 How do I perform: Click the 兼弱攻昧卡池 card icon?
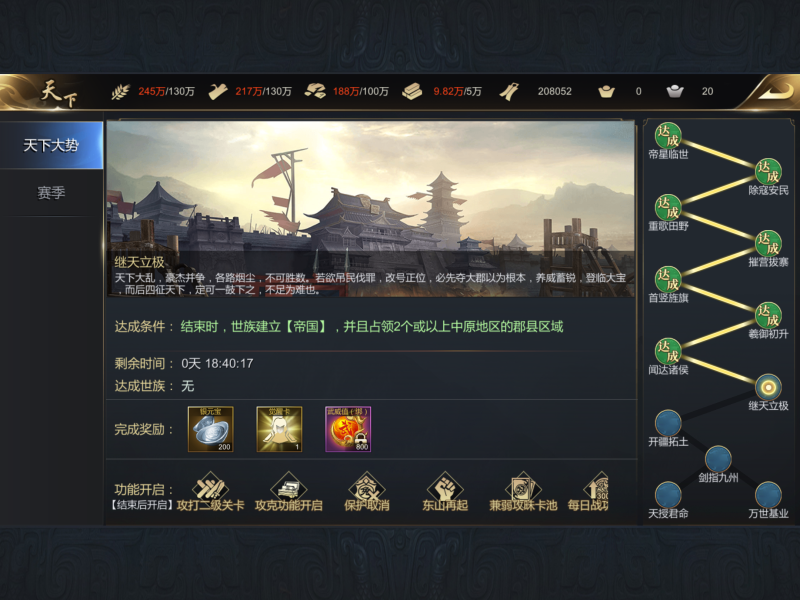click(523, 488)
